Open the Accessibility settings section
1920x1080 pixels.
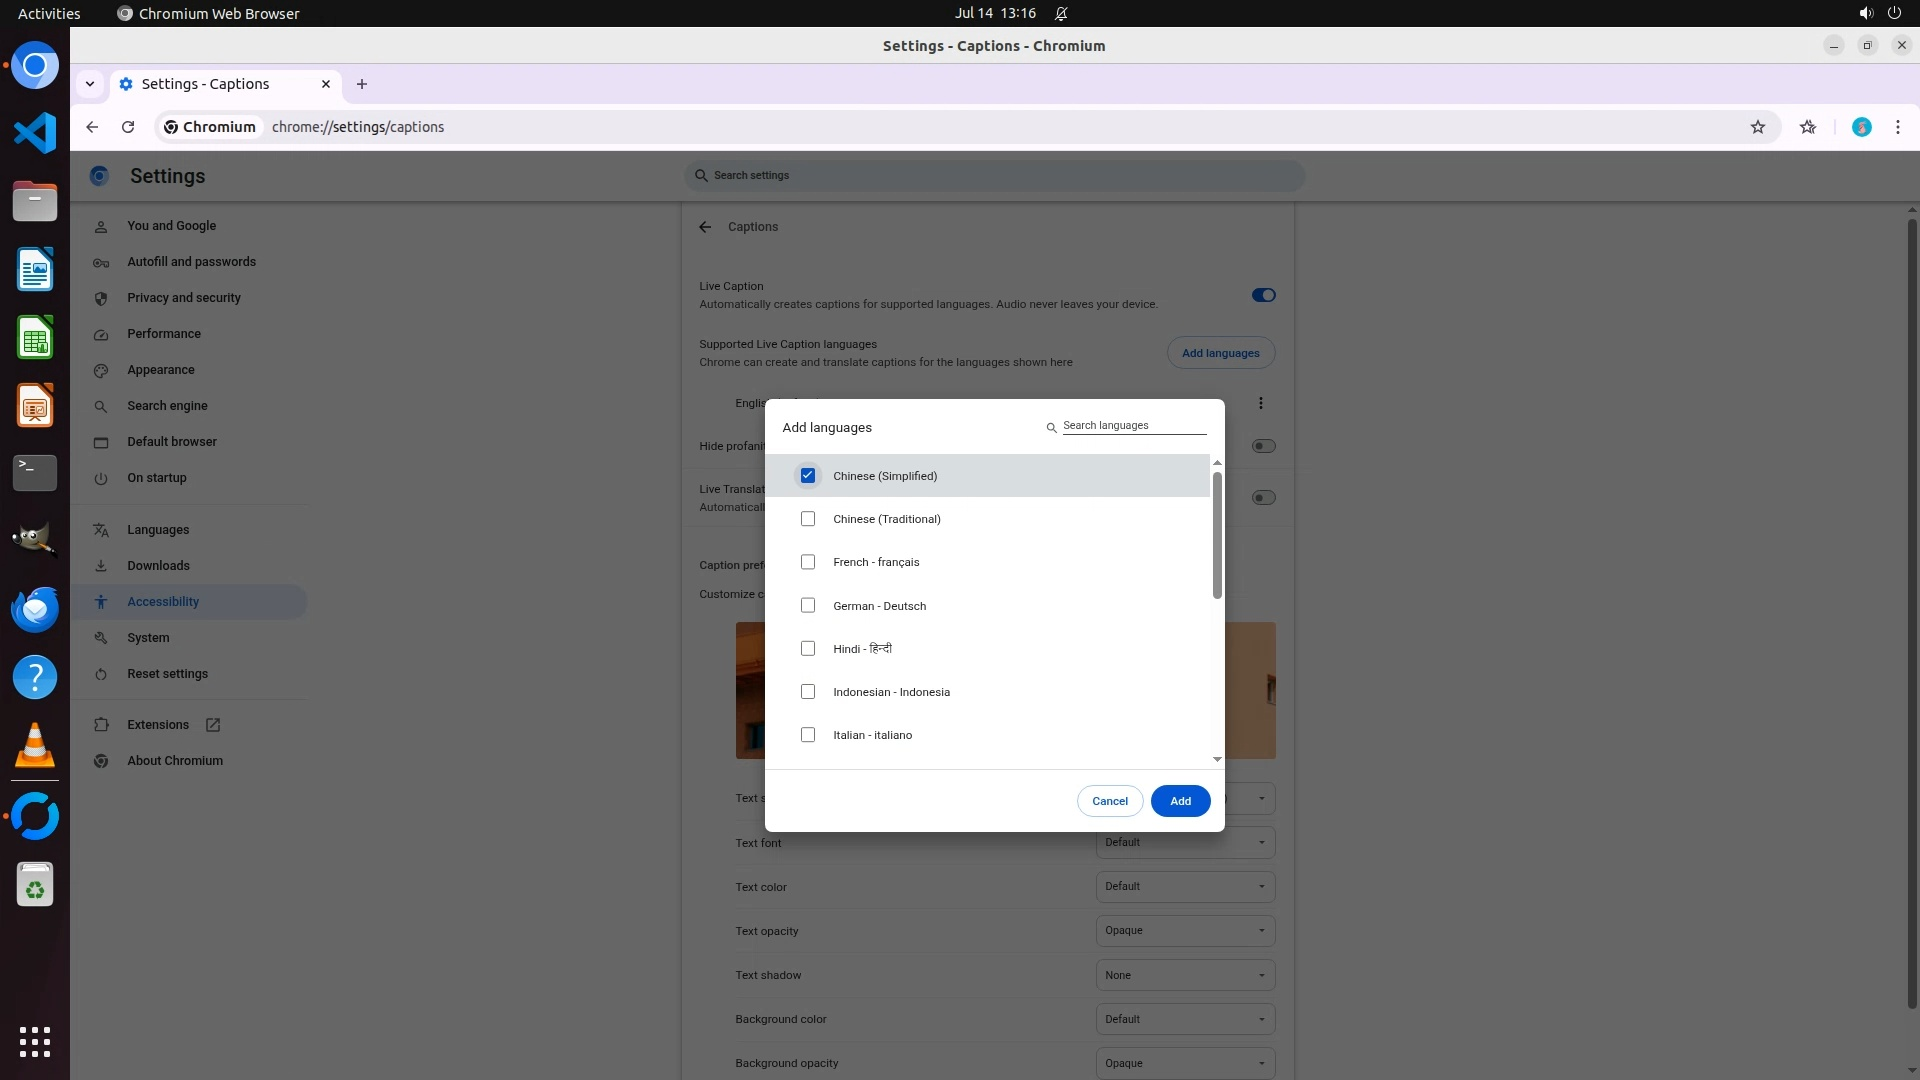163,602
